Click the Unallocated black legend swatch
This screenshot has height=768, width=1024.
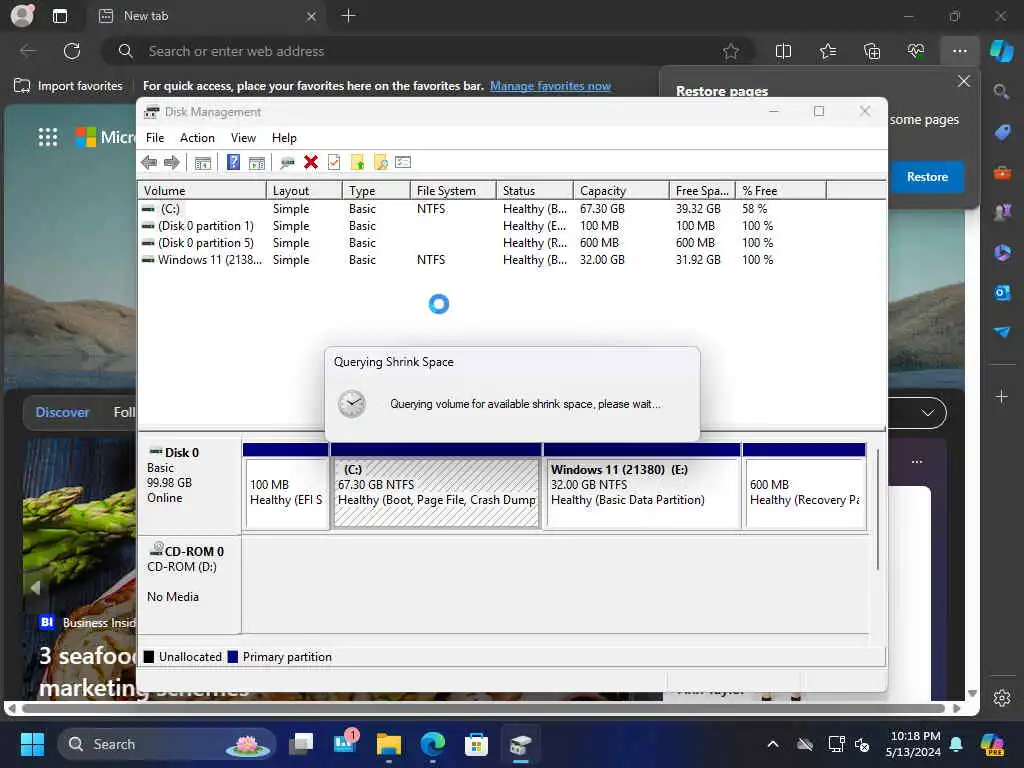click(x=149, y=657)
